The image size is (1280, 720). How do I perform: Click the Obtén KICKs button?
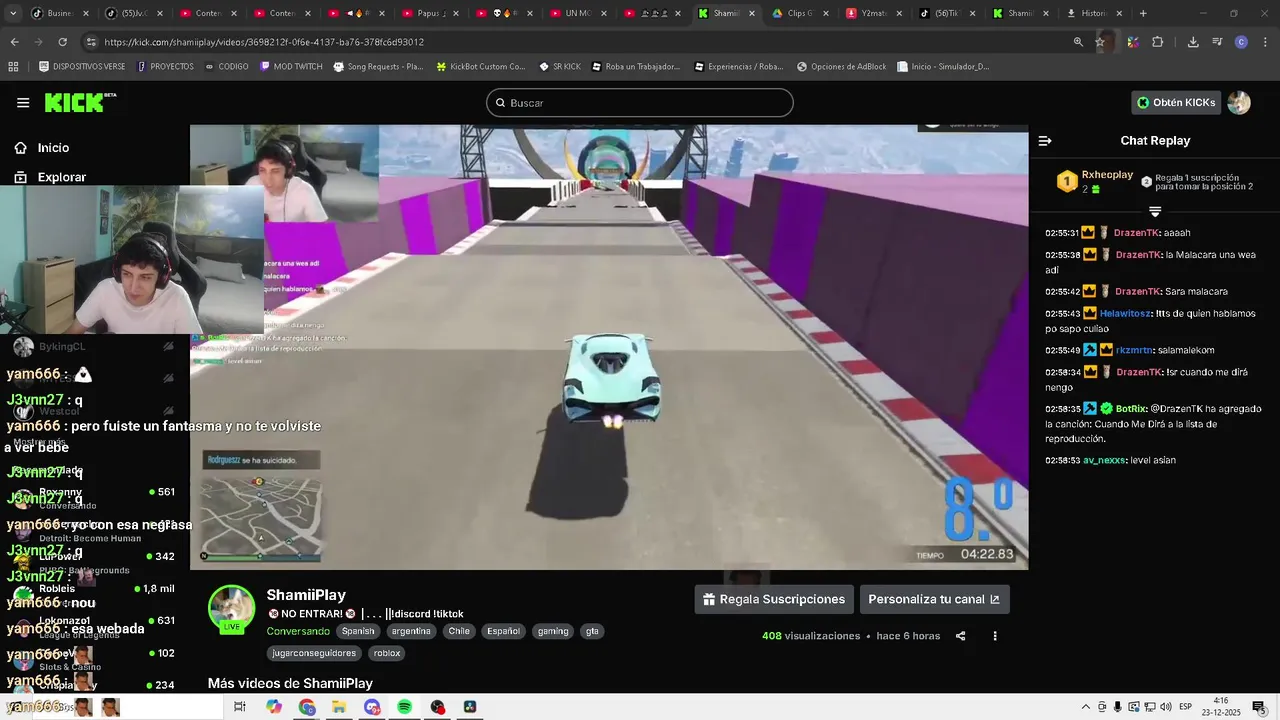[1176, 102]
